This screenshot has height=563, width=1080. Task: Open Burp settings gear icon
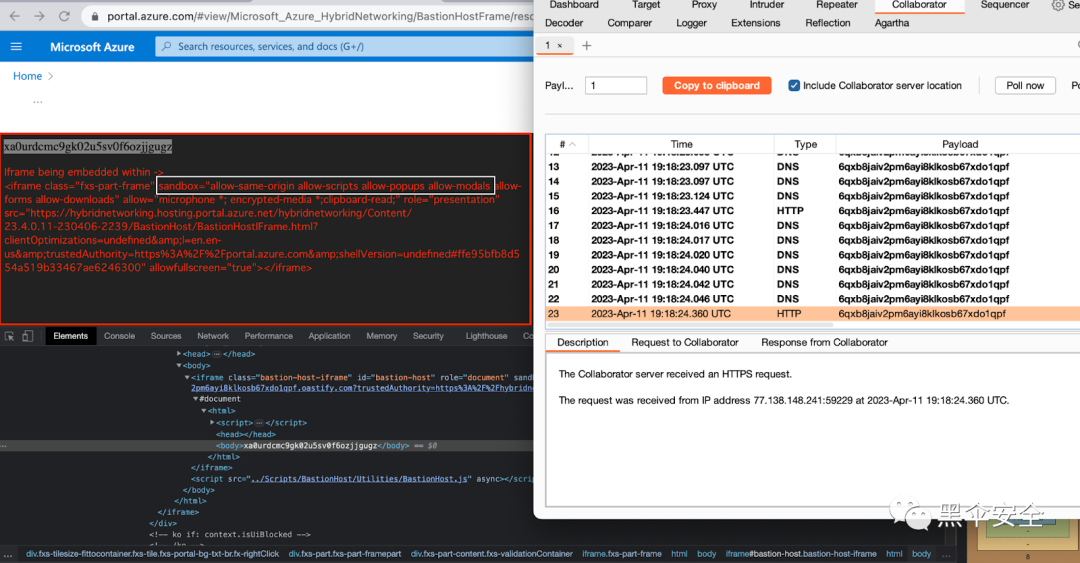(x=1057, y=5)
